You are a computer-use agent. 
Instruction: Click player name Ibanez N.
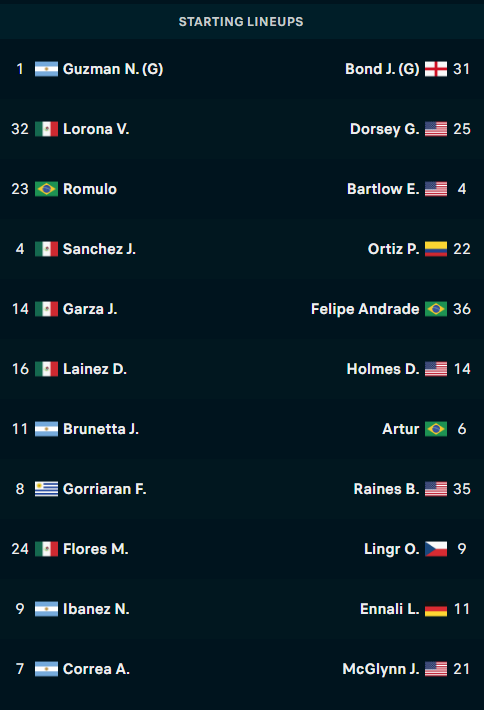pyautogui.click(x=96, y=609)
